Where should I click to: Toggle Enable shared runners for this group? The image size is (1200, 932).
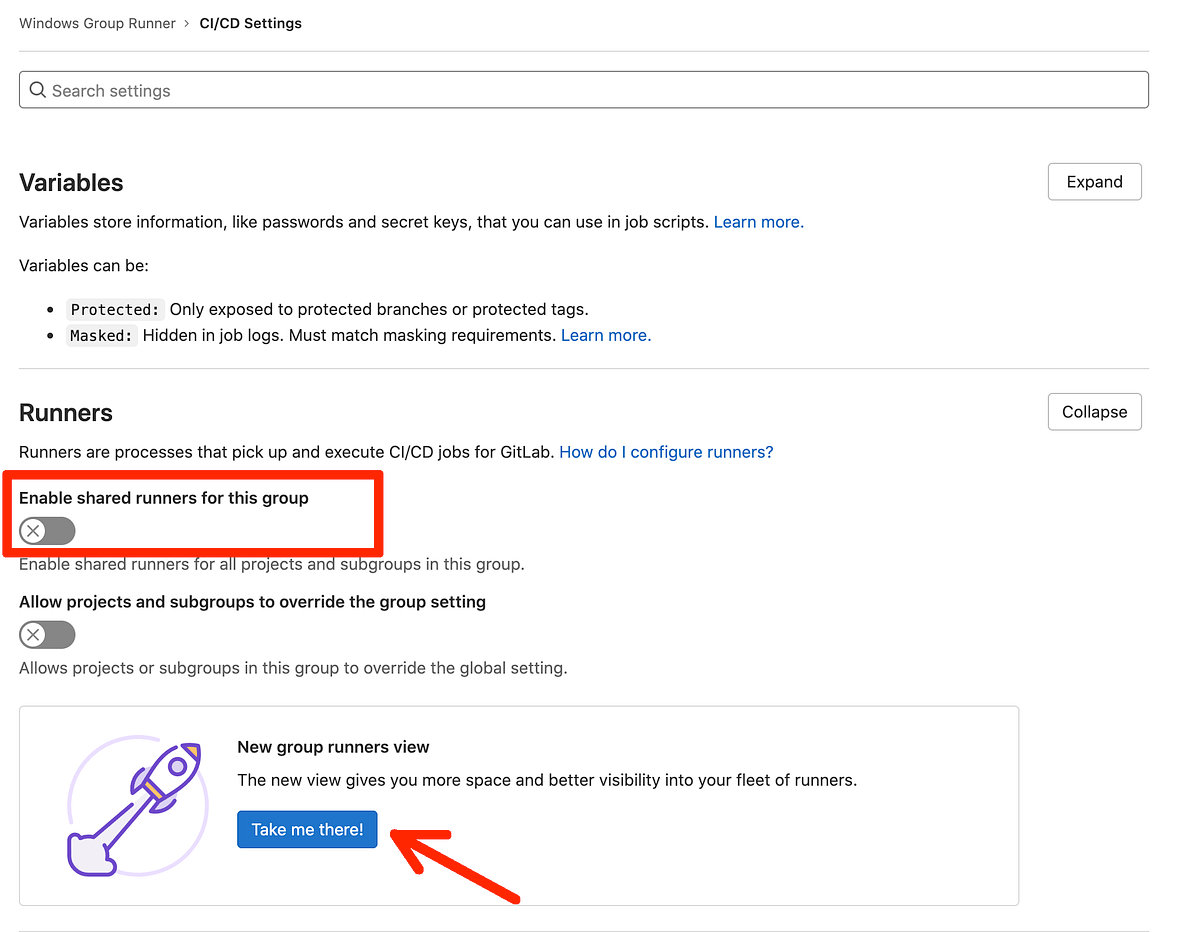[46, 530]
